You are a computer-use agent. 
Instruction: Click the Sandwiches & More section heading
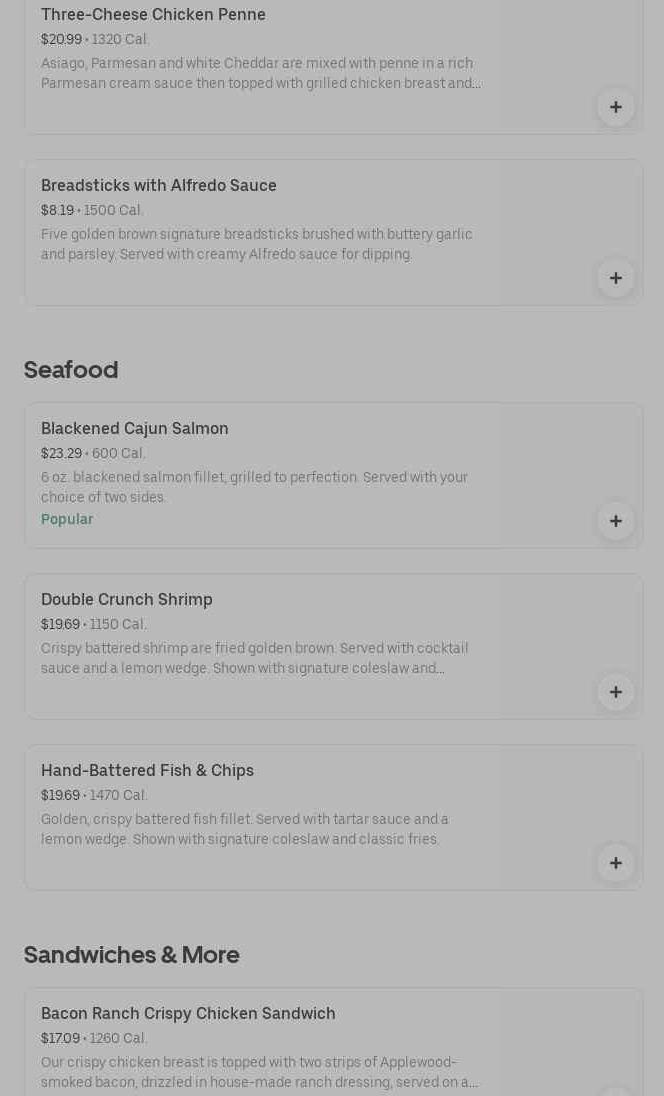131,955
